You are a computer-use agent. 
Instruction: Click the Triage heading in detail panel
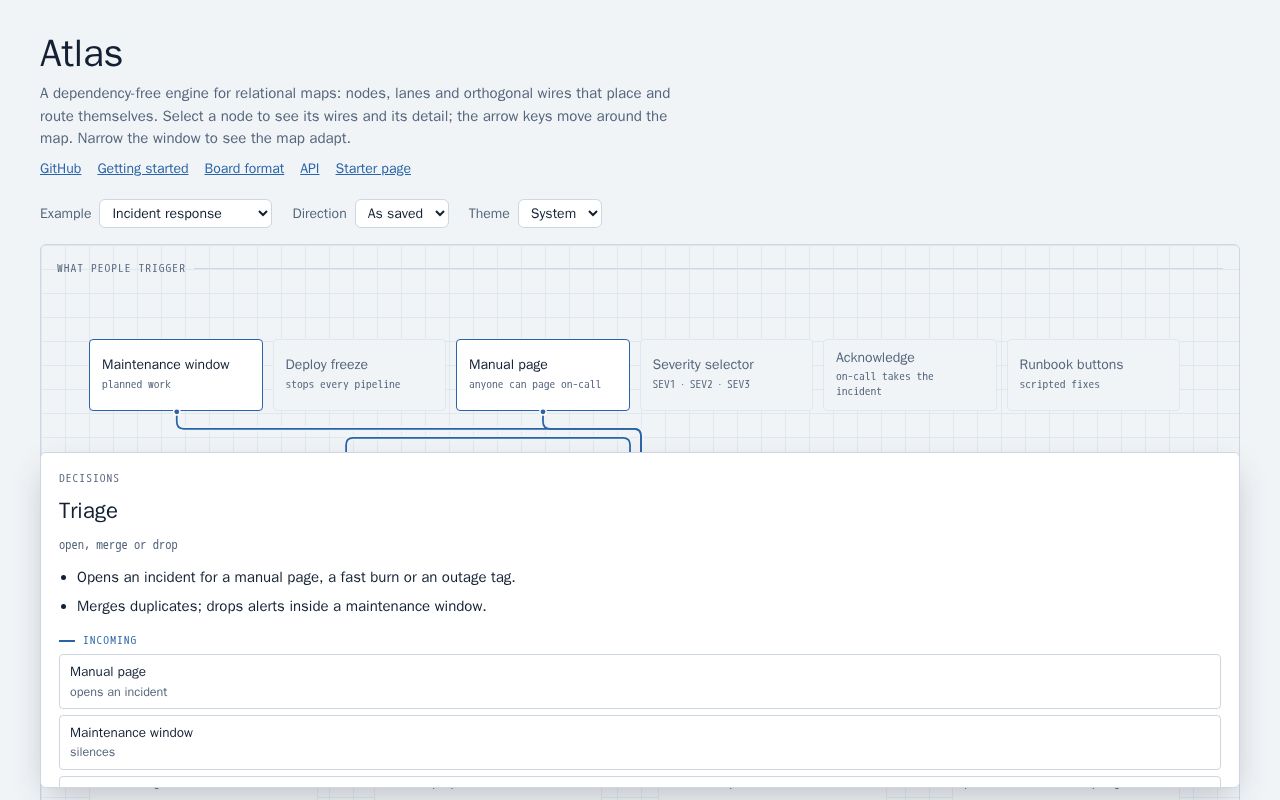point(88,511)
